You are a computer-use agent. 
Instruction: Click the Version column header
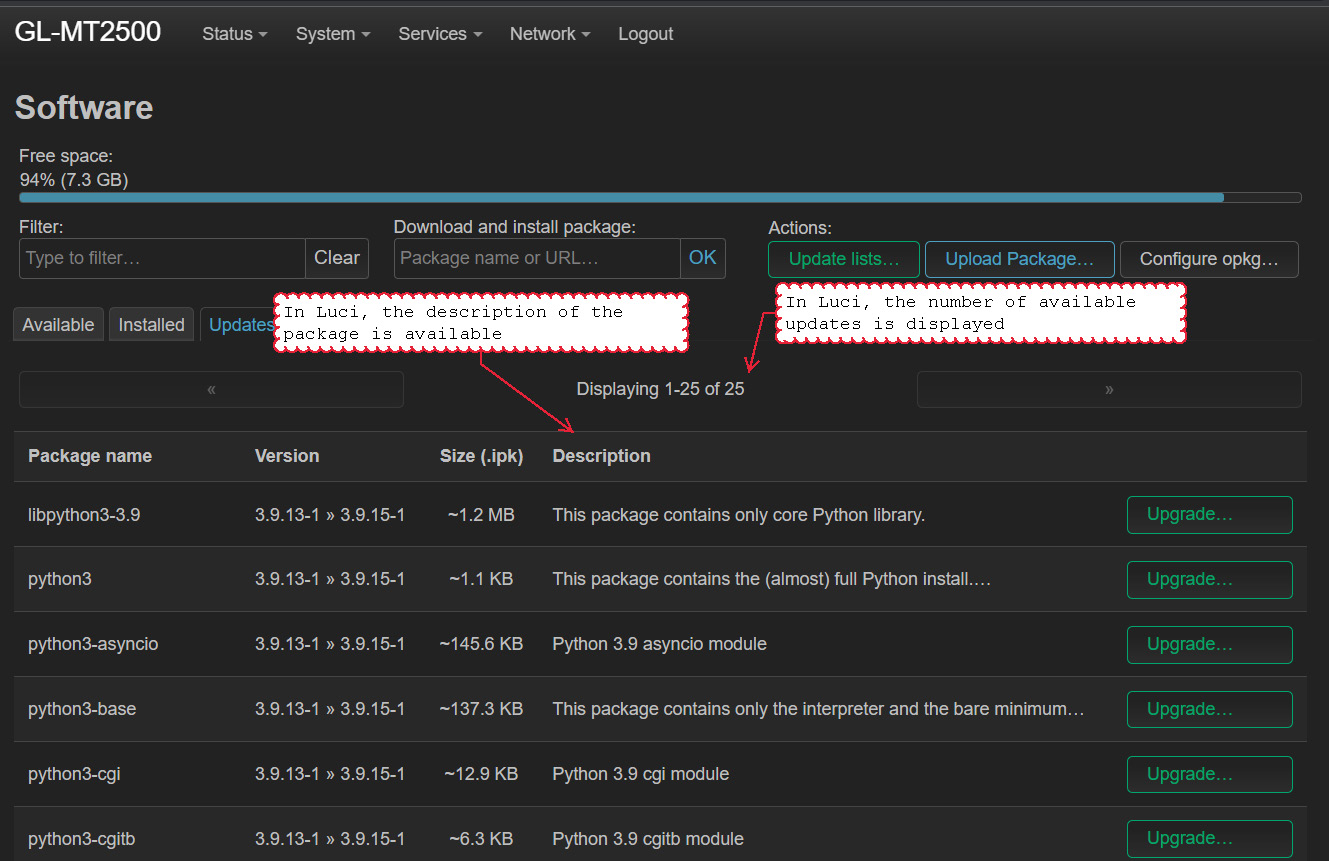coord(287,456)
